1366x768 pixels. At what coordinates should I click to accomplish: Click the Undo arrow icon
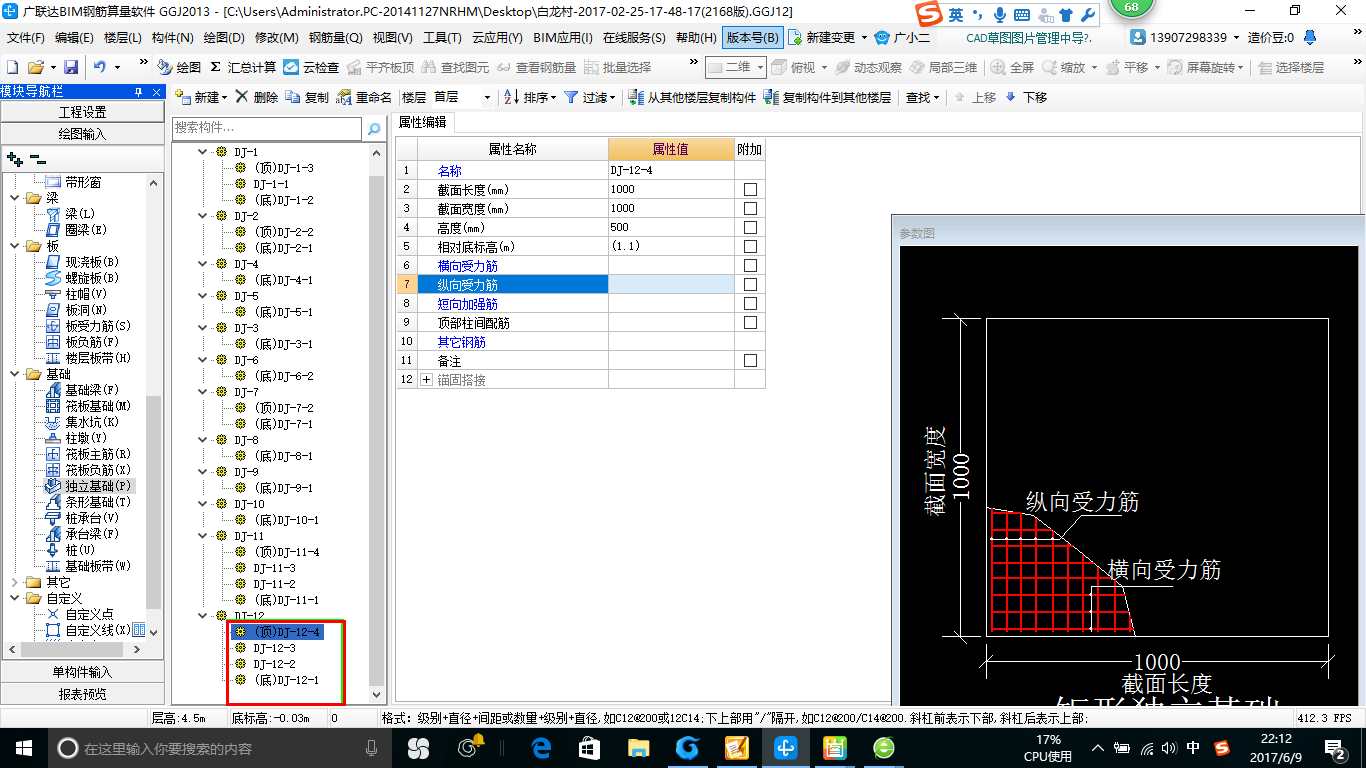coord(100,67)
